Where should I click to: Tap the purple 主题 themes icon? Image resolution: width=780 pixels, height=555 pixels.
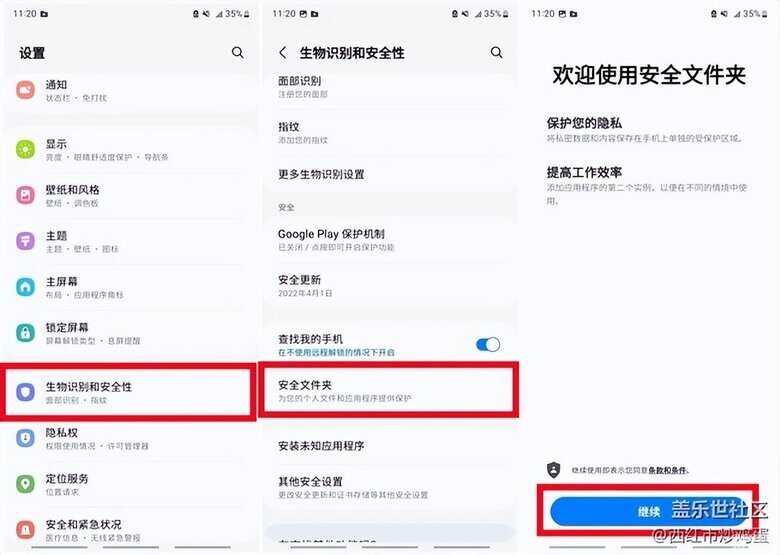click(25, 241)
